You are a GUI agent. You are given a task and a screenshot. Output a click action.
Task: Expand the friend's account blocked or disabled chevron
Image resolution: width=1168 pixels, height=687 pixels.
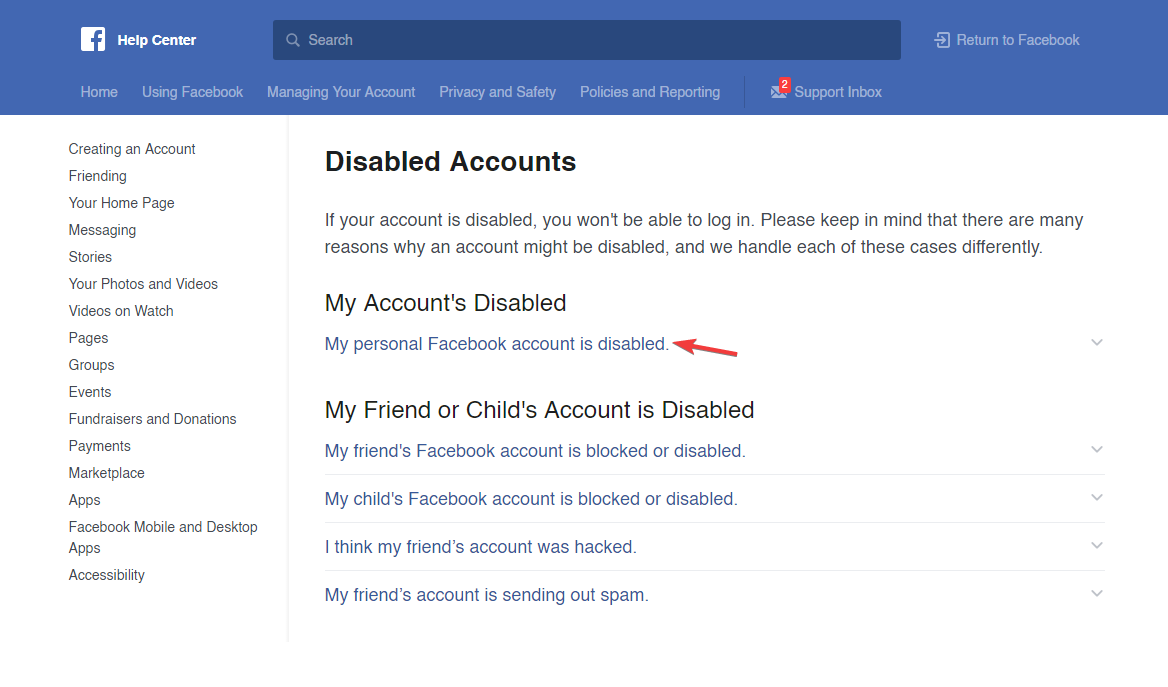pos(1096,449)
